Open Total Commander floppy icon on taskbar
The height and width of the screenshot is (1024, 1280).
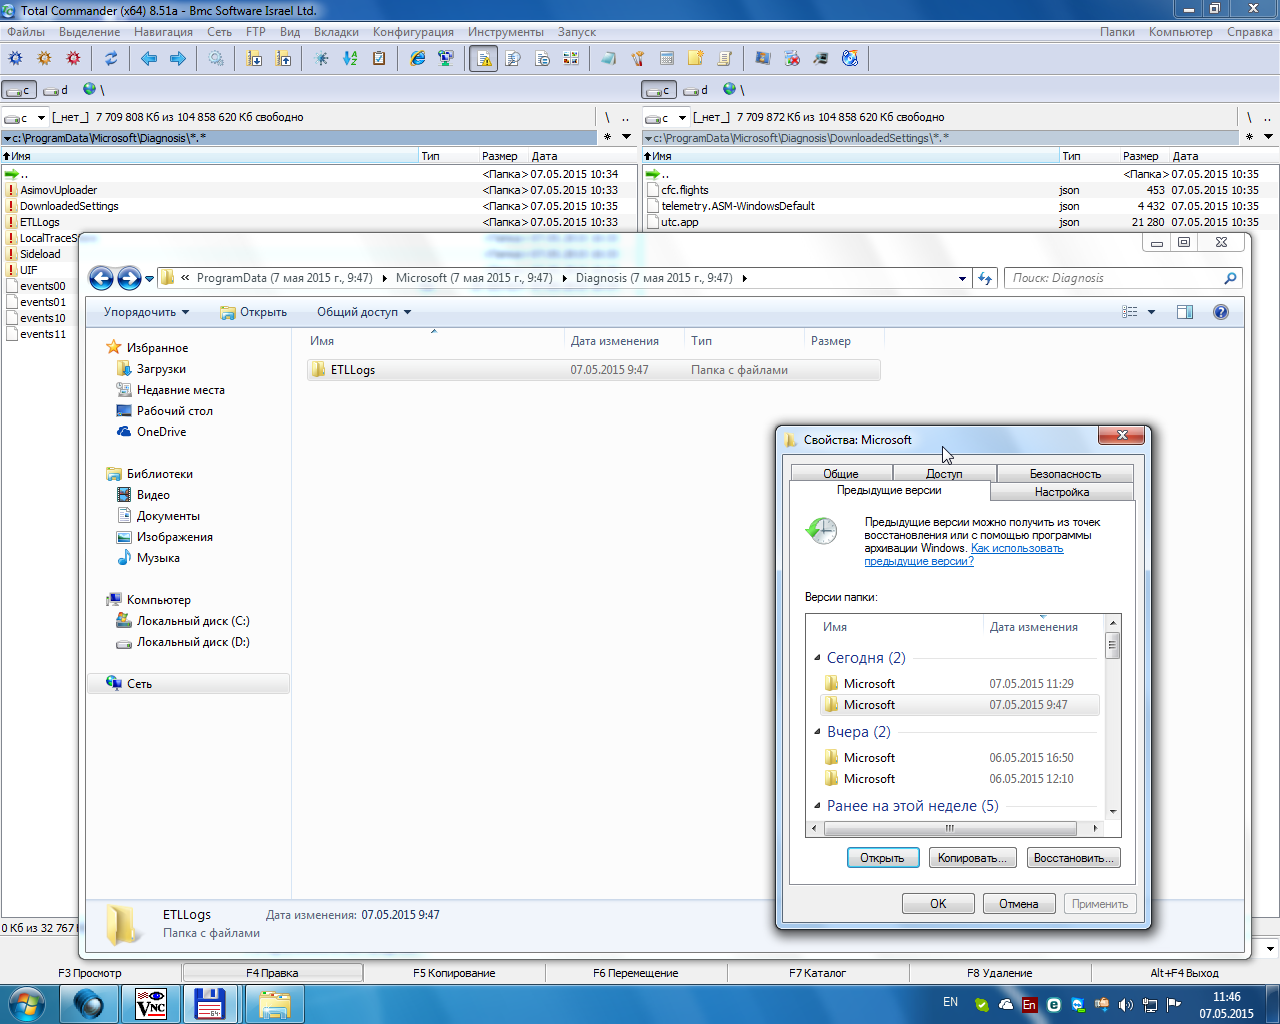point(210,1004)
